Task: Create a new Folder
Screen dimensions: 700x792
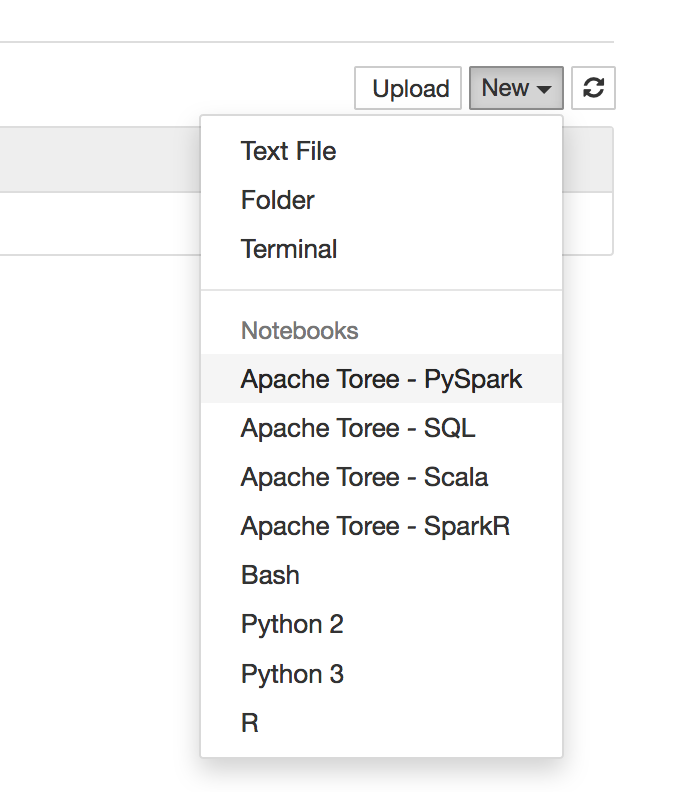Action: (278, 200)
